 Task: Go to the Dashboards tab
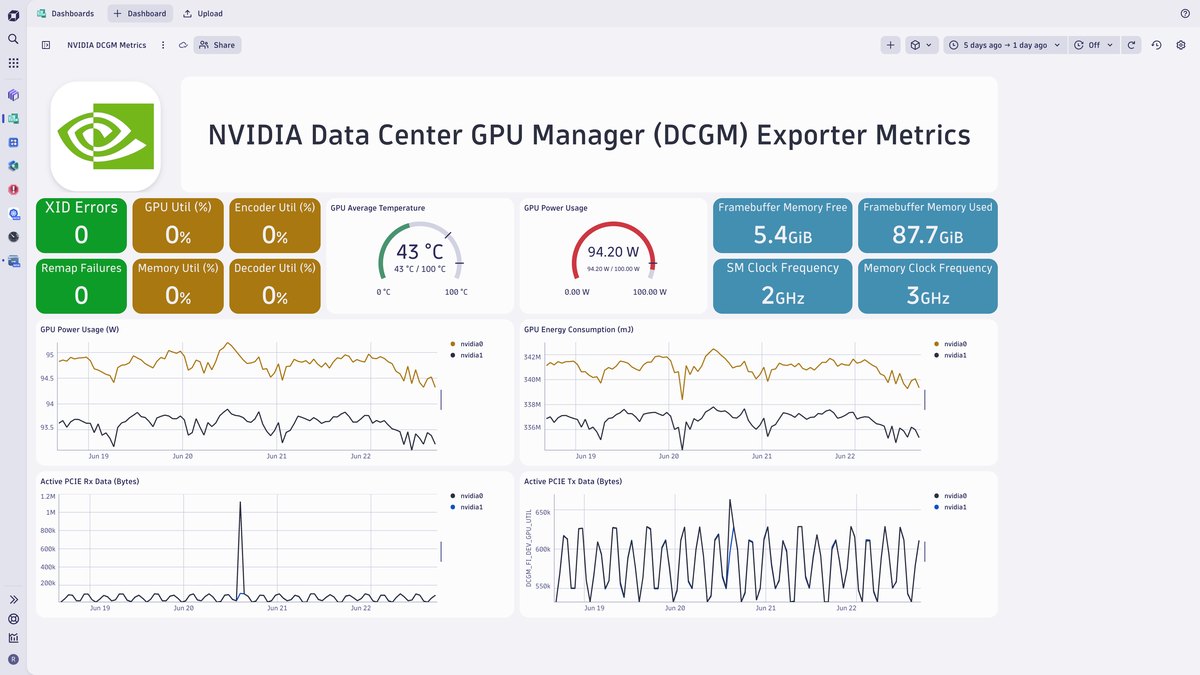tap(66, 14)
